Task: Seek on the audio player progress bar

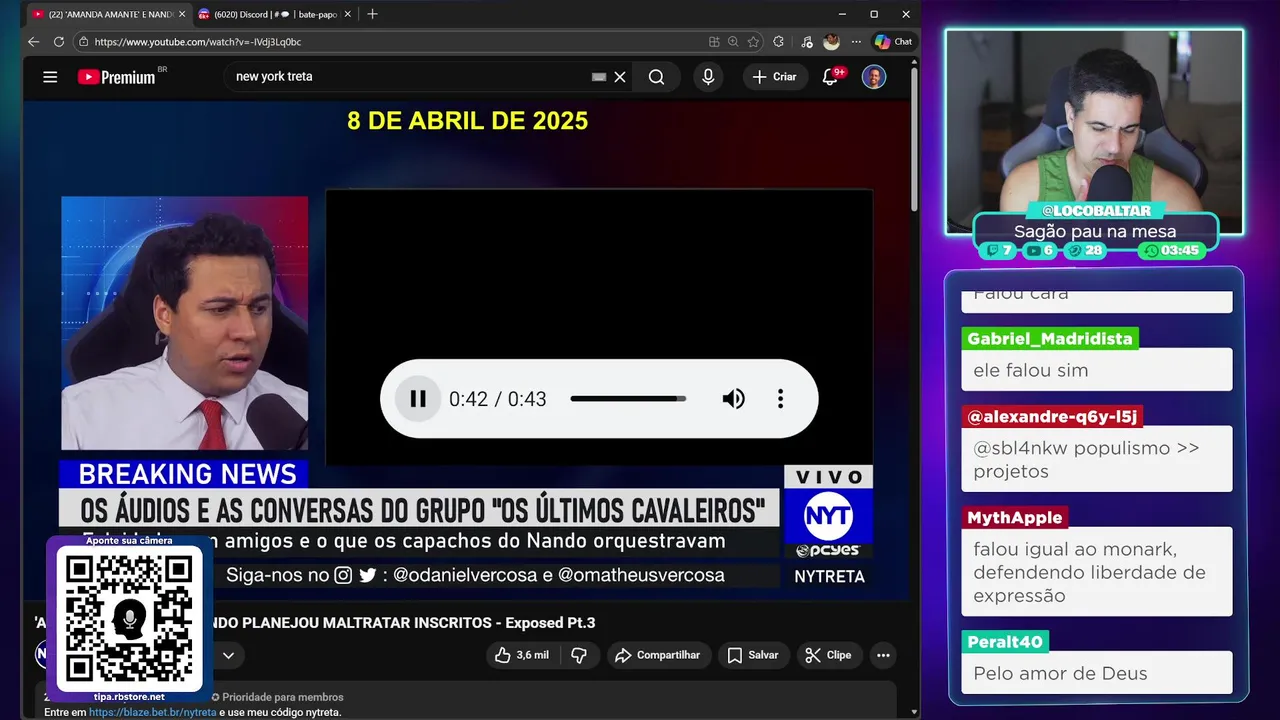Action: pyautogui.click(x=628, y=399)
